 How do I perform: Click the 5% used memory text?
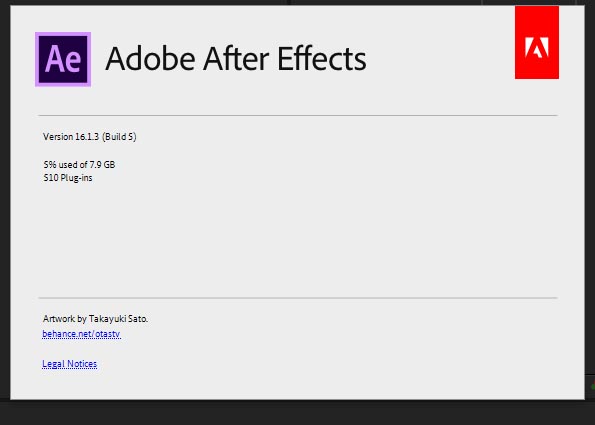click(60, 165)
